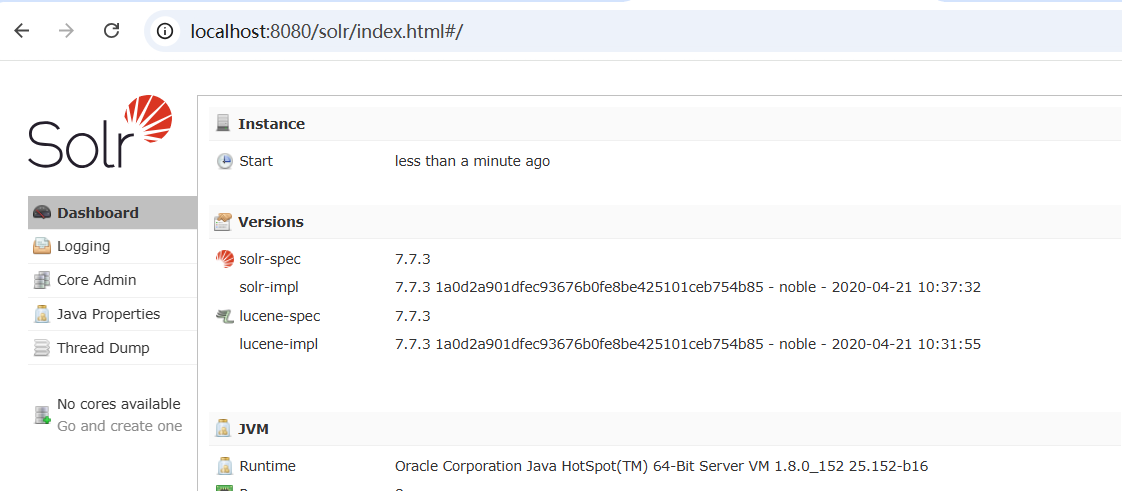
Task: Open the Dashboard menu item
Action: 112,213
